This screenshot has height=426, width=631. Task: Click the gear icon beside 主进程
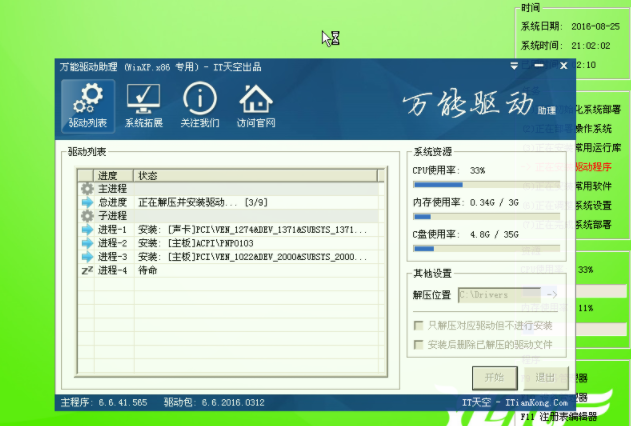(x=87, y=188)
